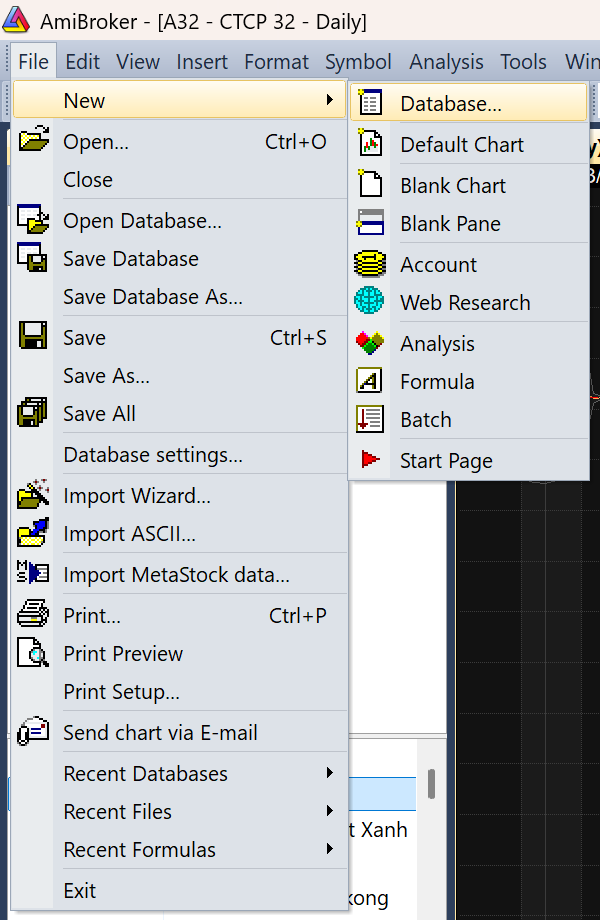Click the Print Preview magnifier icon
Viewport: 600px width, 920px height.
tap(33, 652)
